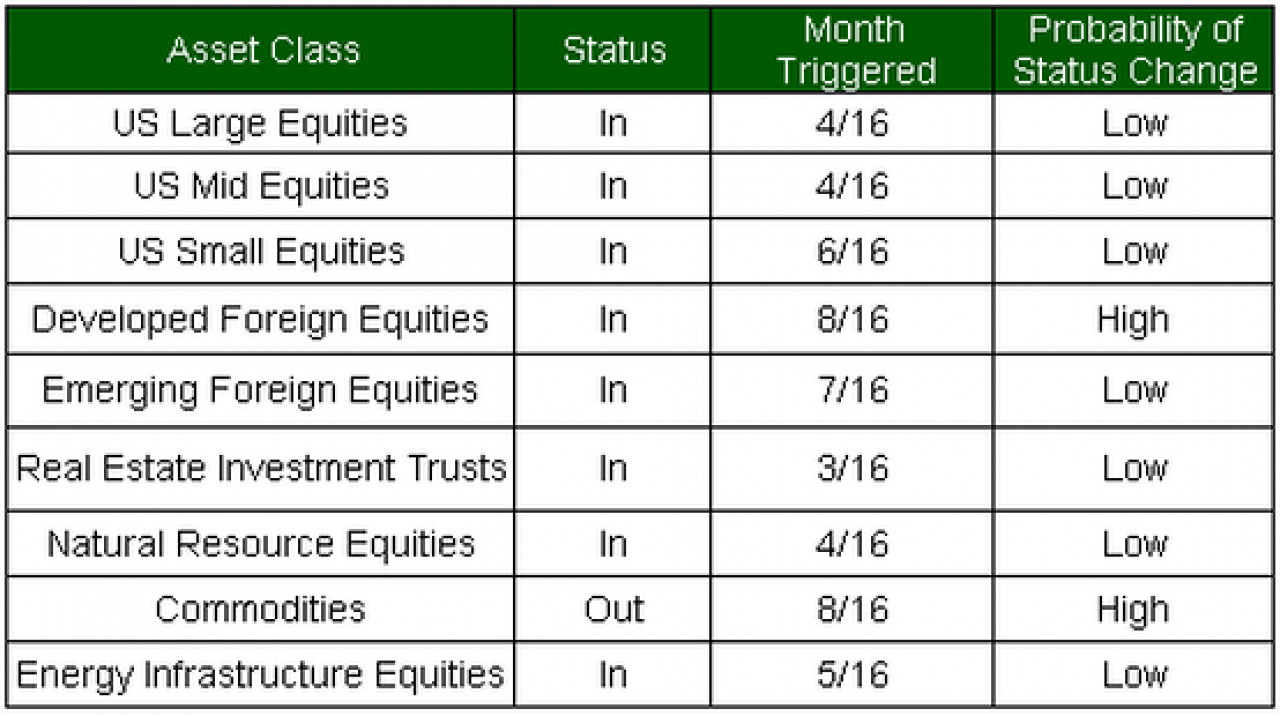Click High probability for Developed Foreign Equities

1134,319
